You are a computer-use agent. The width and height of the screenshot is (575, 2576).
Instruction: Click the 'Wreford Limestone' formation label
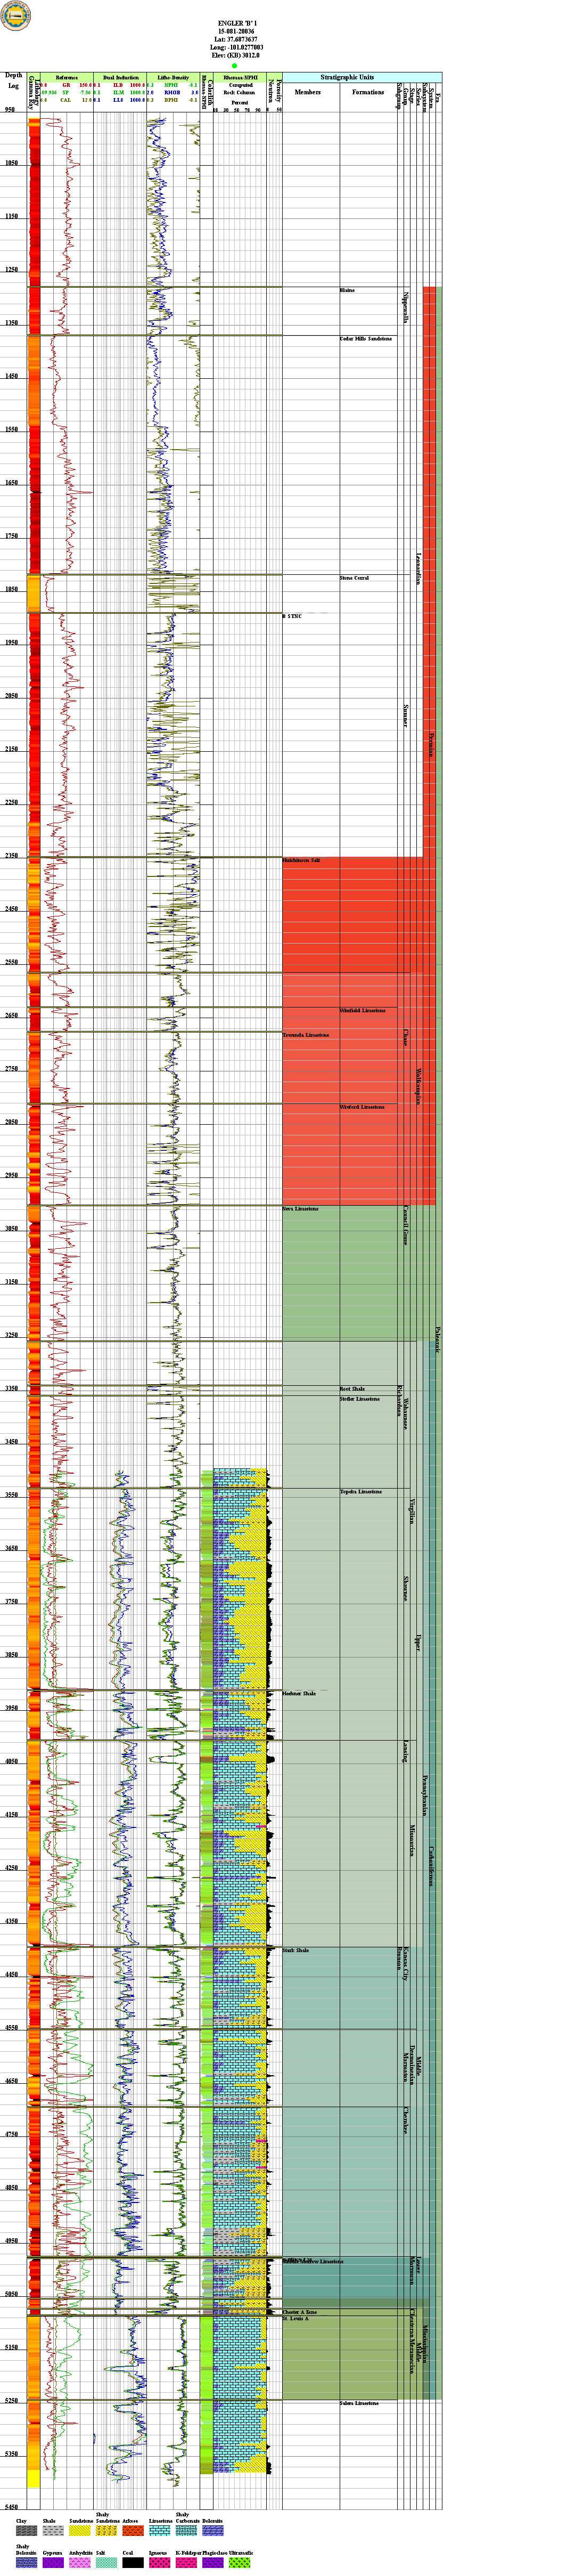(x=362, y=1107)
